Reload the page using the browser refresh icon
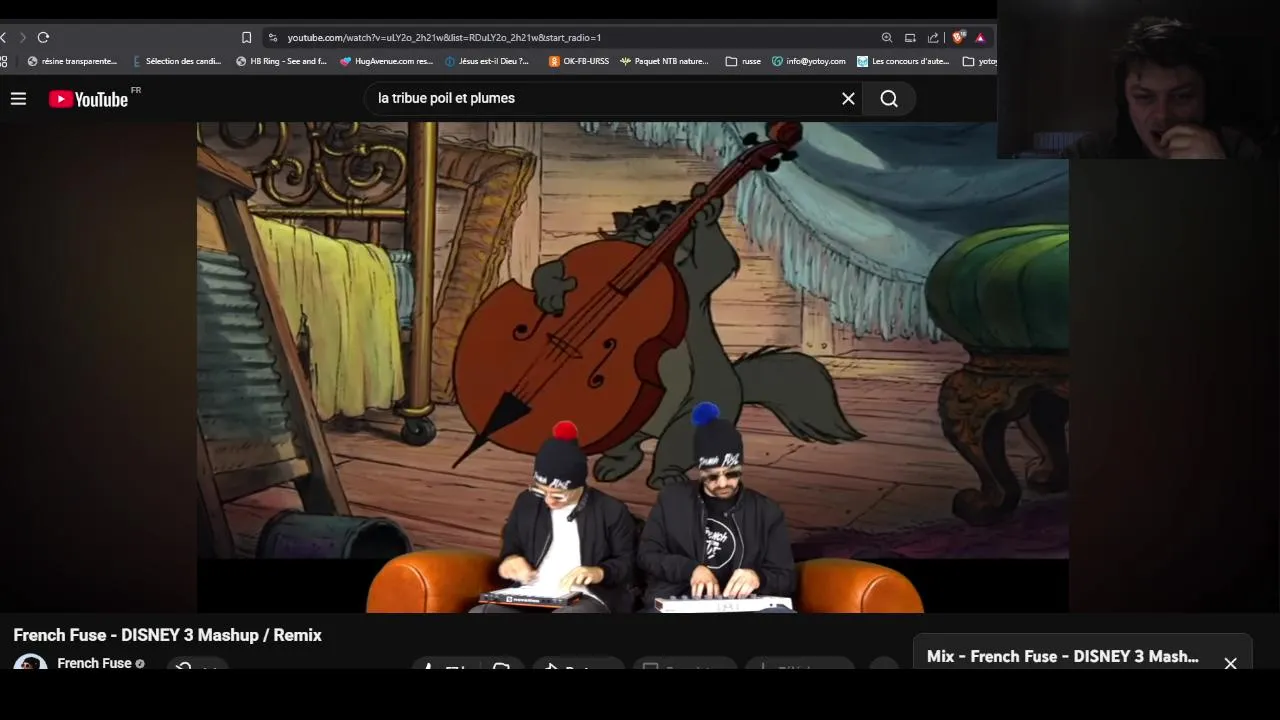Viewport: 1280px width, 720px height. click(43, 37)
